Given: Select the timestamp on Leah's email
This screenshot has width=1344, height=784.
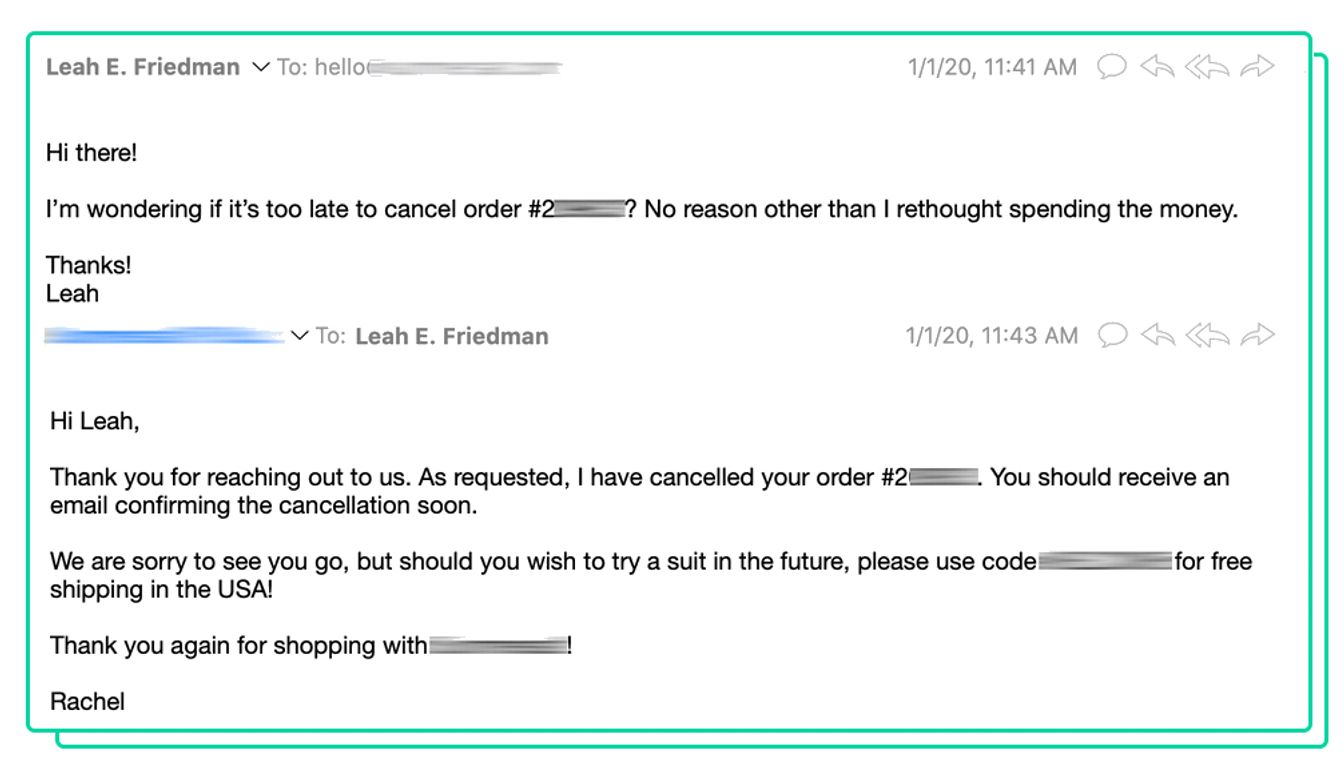Looking at the screenshot, I should [x=990, y=66].
